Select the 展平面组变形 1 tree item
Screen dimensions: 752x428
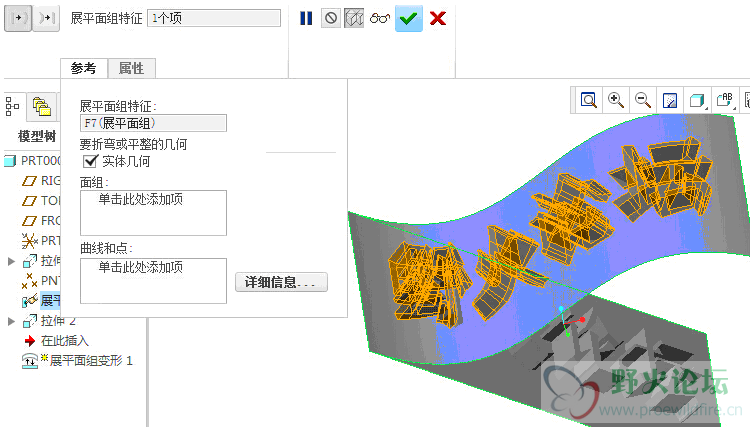click(x=77, y=360)
